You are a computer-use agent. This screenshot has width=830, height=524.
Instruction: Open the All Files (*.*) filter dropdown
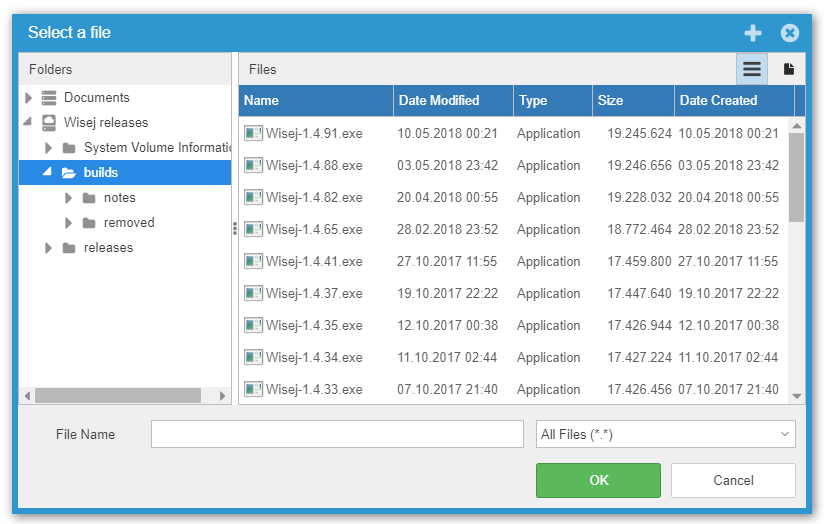tap(665, 434)
